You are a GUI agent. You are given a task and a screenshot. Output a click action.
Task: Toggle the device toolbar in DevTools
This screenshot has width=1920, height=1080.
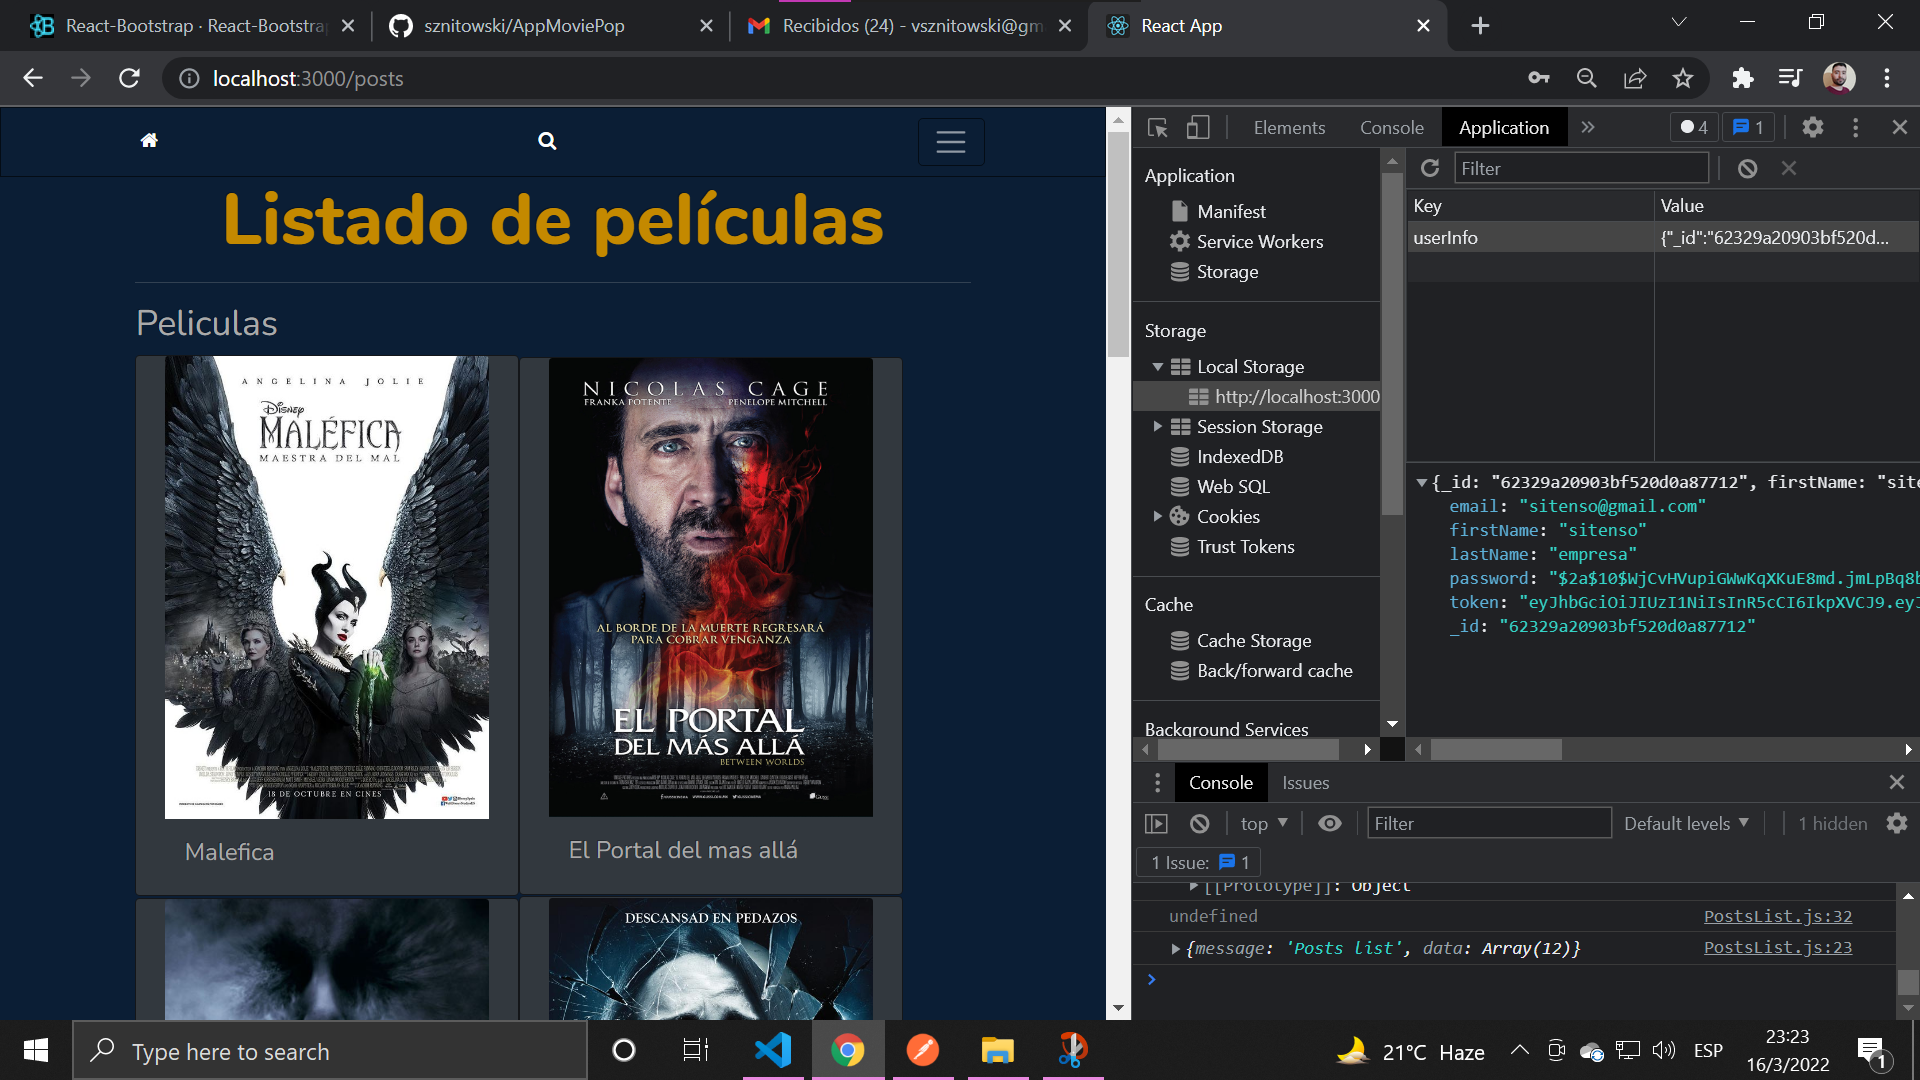point(1199,127)
